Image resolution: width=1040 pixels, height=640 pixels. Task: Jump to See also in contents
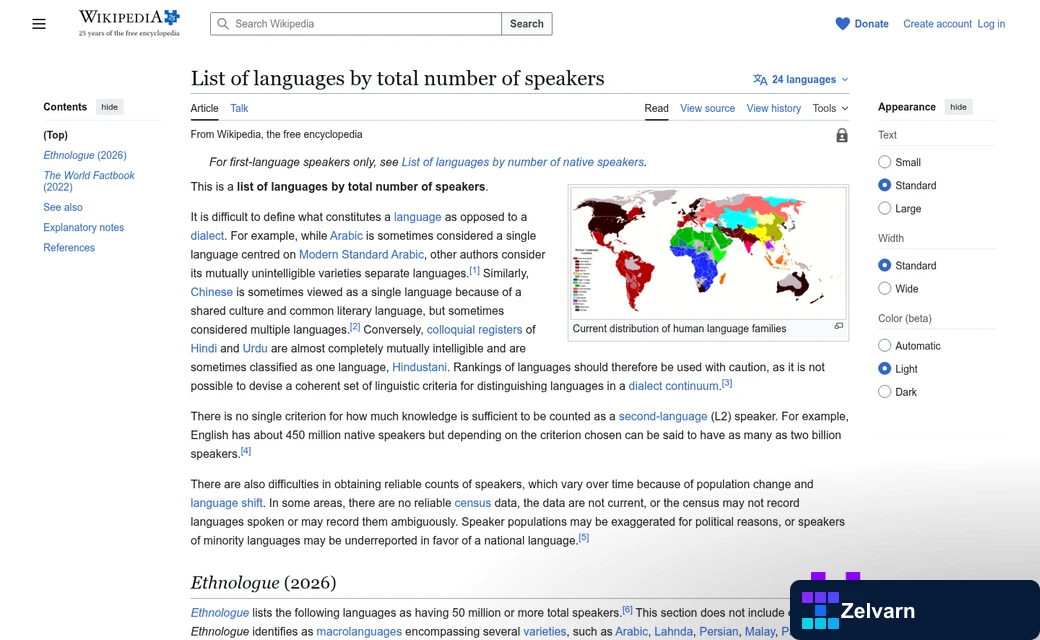(x=63, y=207)
